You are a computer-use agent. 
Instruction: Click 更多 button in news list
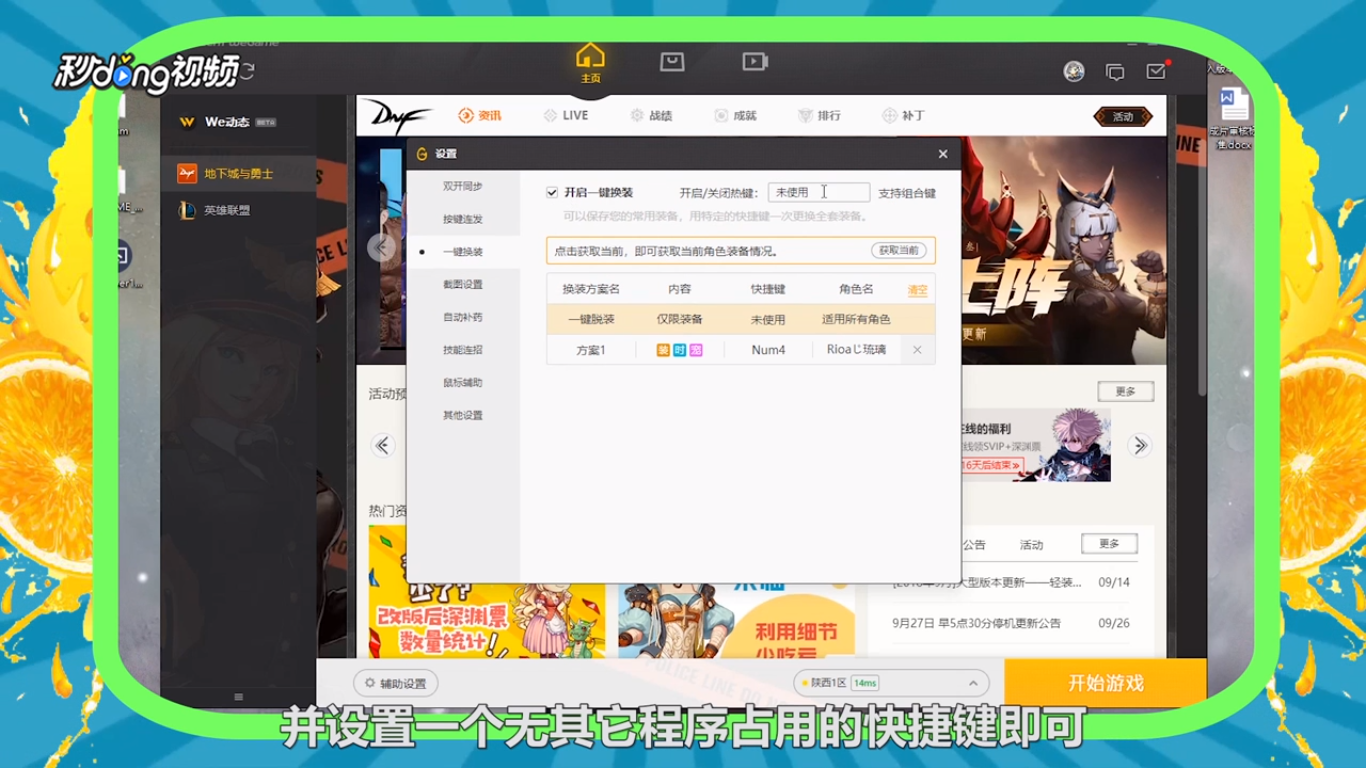pos(1109,544)
